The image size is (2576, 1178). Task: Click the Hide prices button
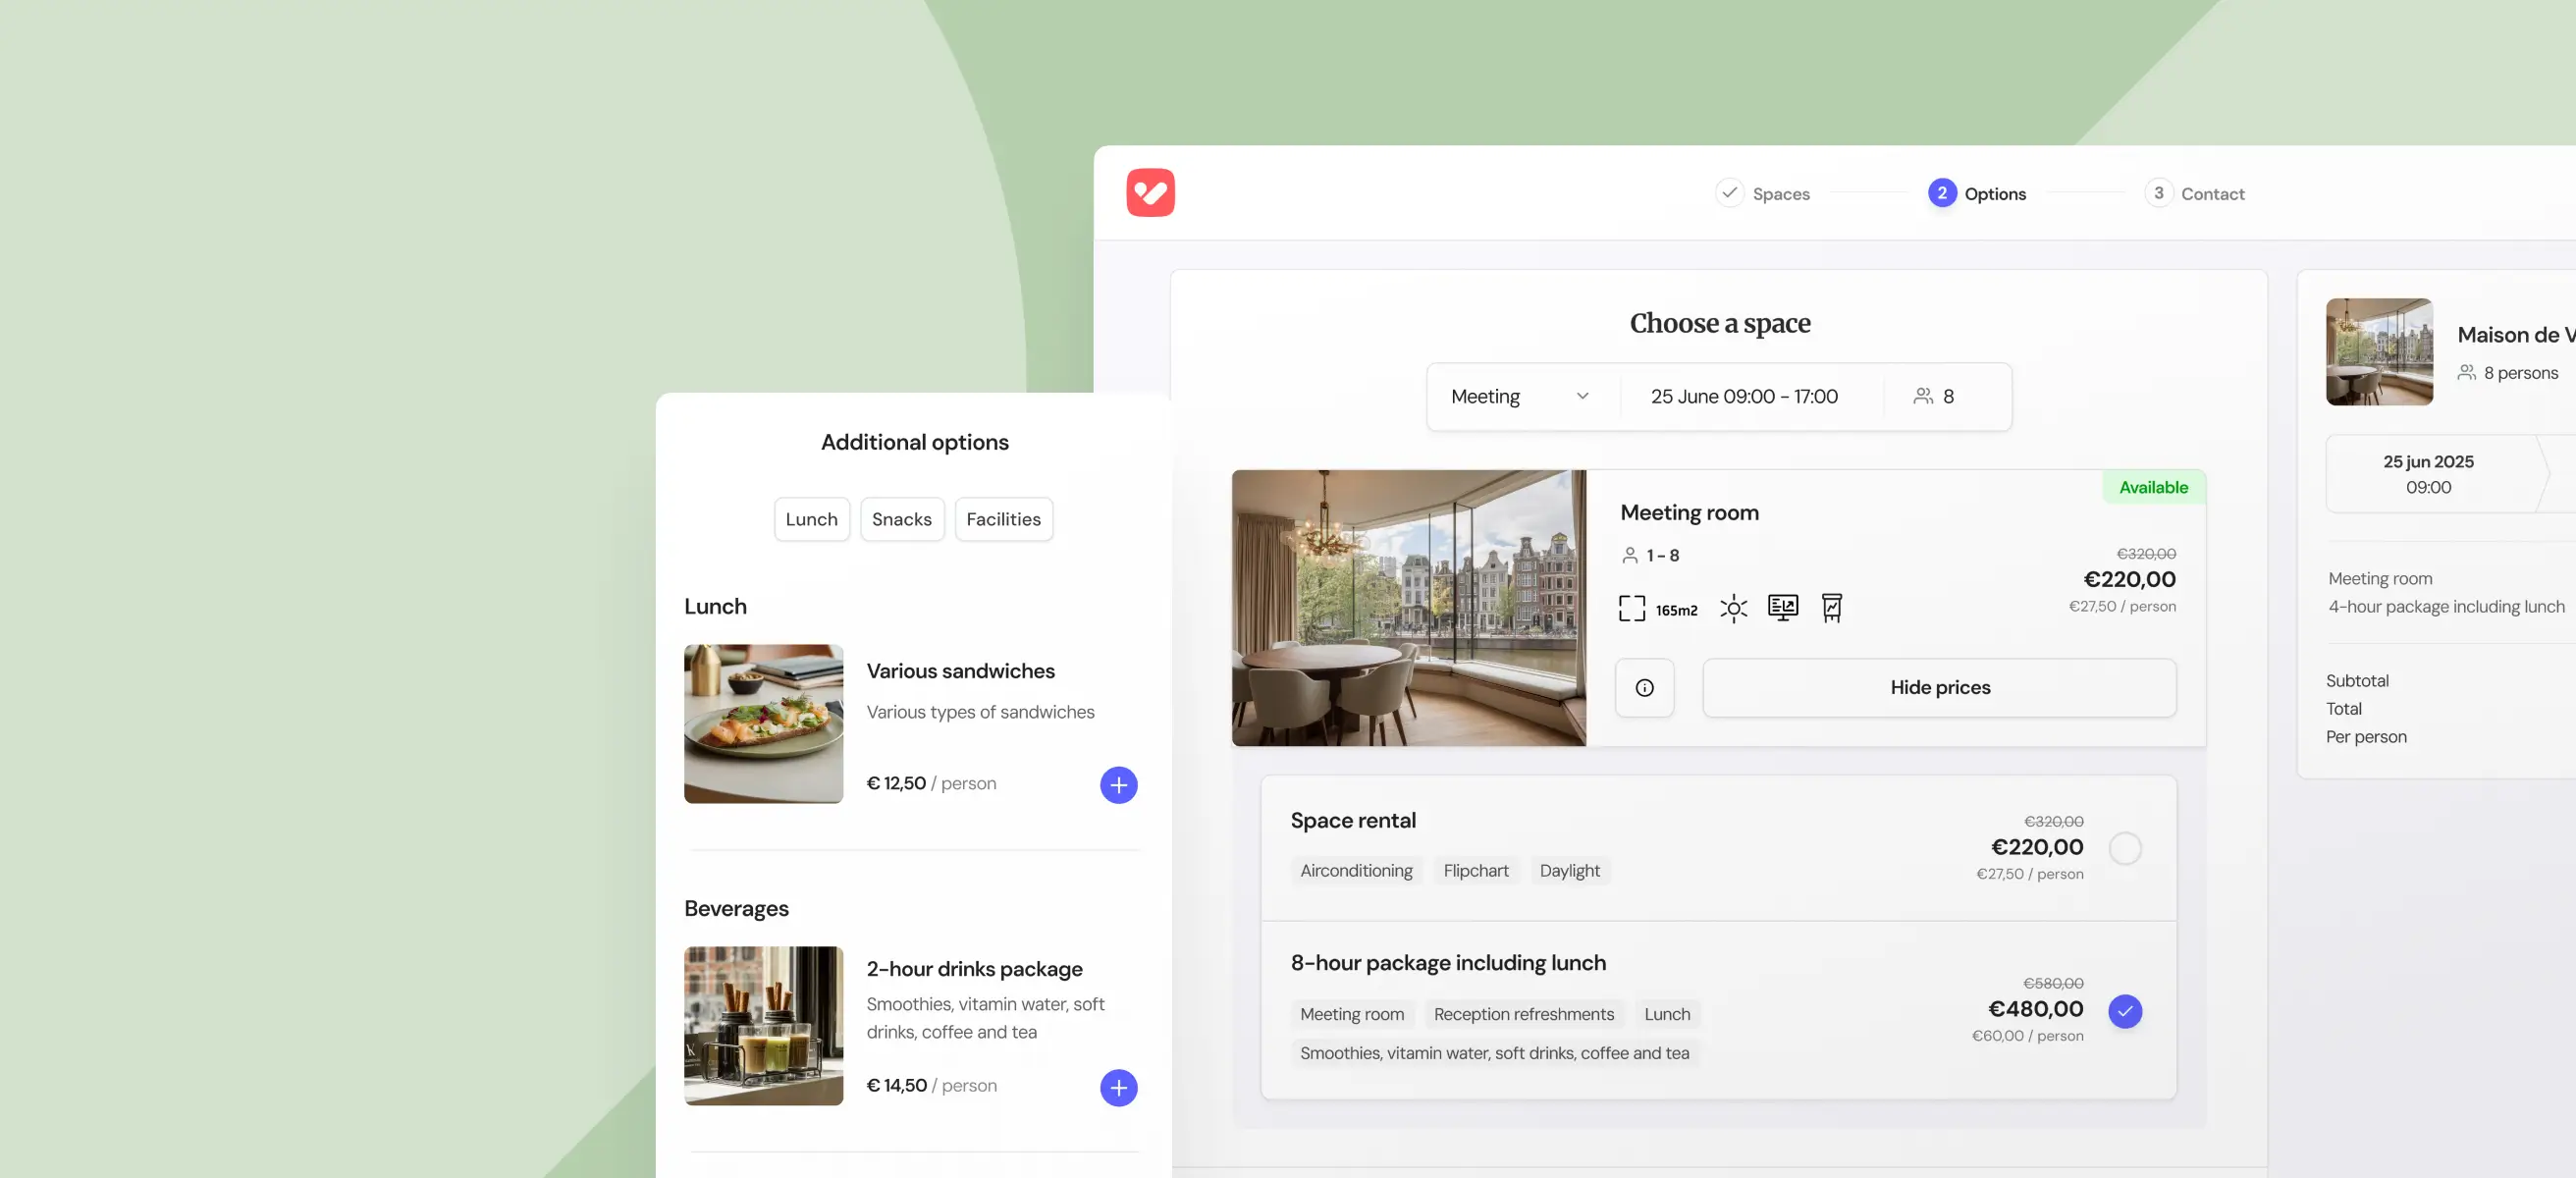point(1939,687)
